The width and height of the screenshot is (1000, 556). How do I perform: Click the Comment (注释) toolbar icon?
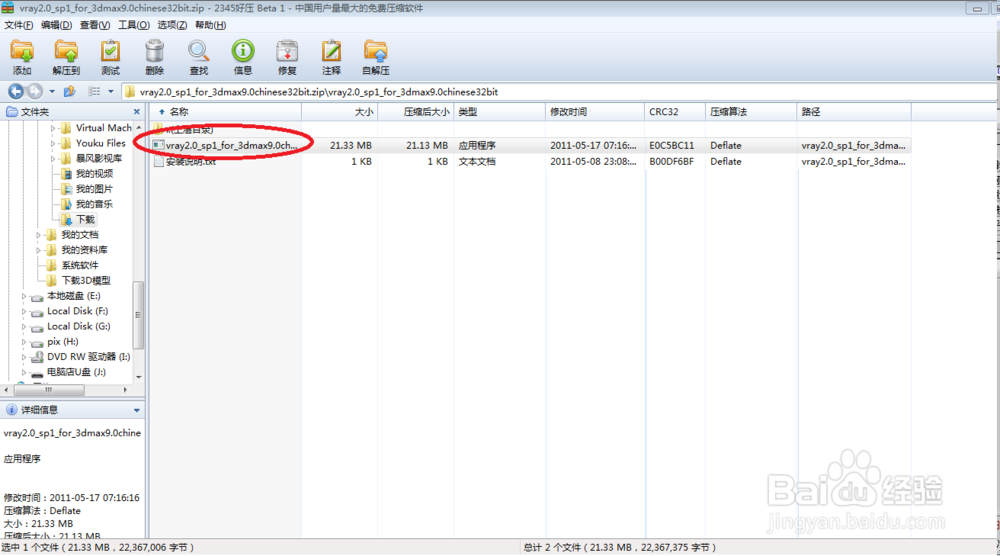pyautogui.click(x=331, y=57)
